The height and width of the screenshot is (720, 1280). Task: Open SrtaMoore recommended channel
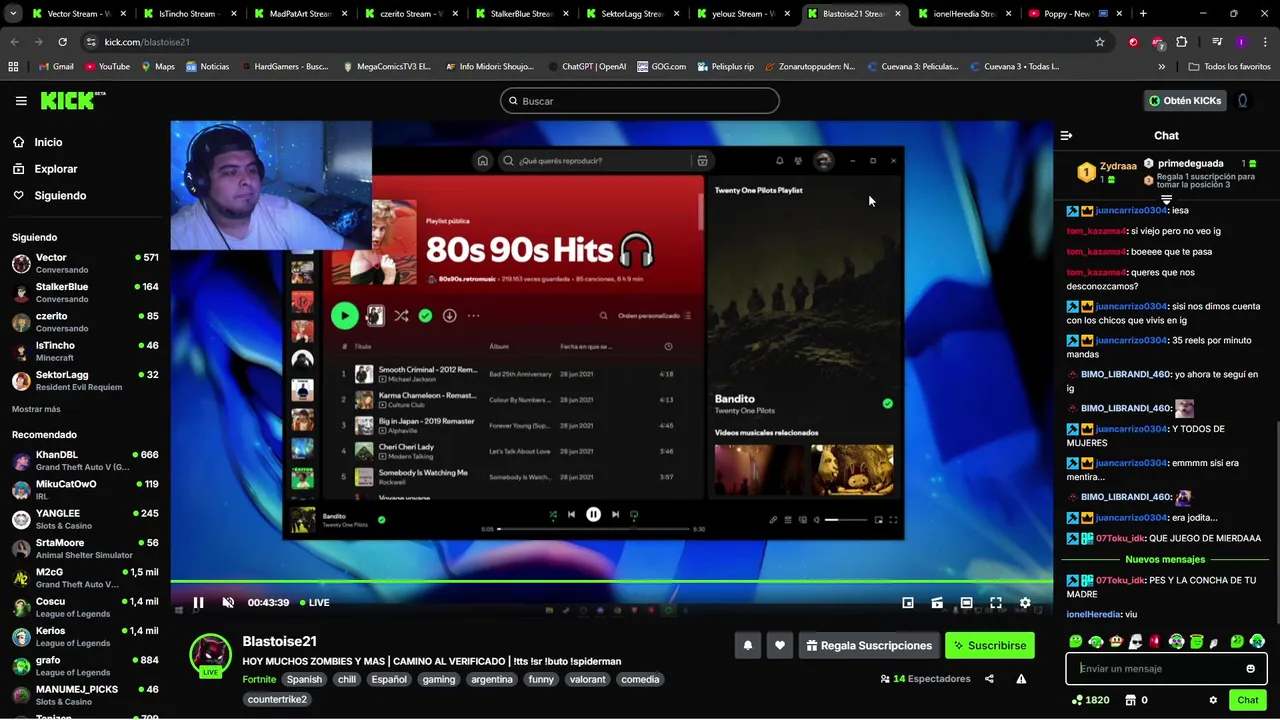[85, 548]
